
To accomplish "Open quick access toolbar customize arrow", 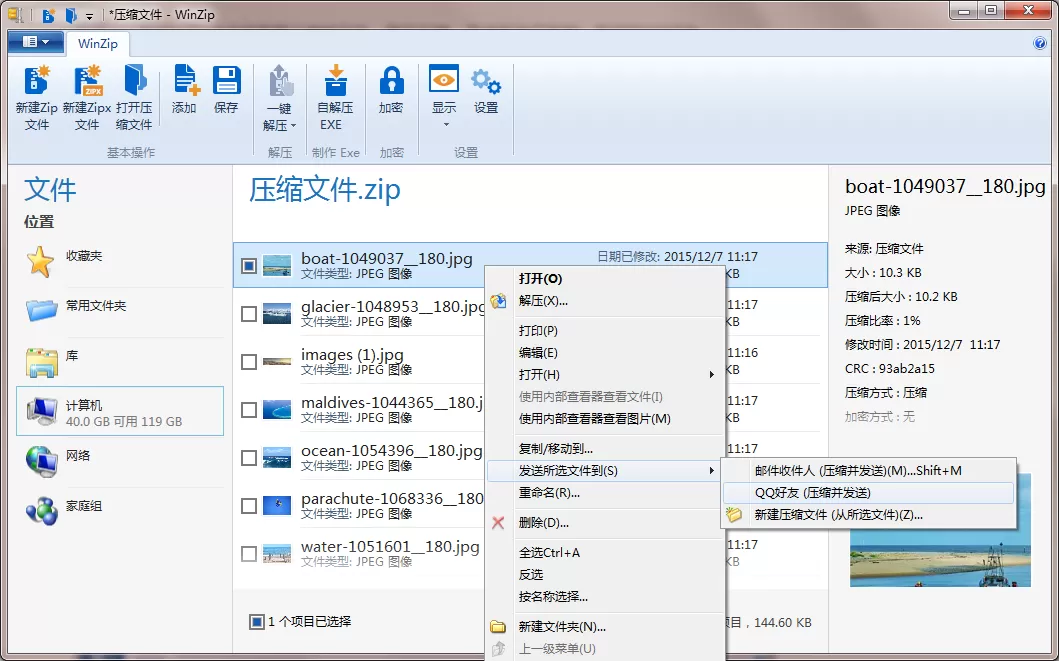I will pos(89,16).
